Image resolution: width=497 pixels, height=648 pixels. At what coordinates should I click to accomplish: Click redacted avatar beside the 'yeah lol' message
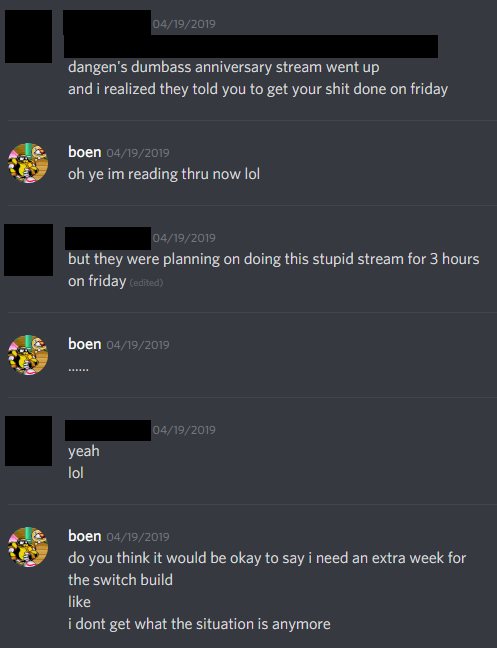click(29, 441)
